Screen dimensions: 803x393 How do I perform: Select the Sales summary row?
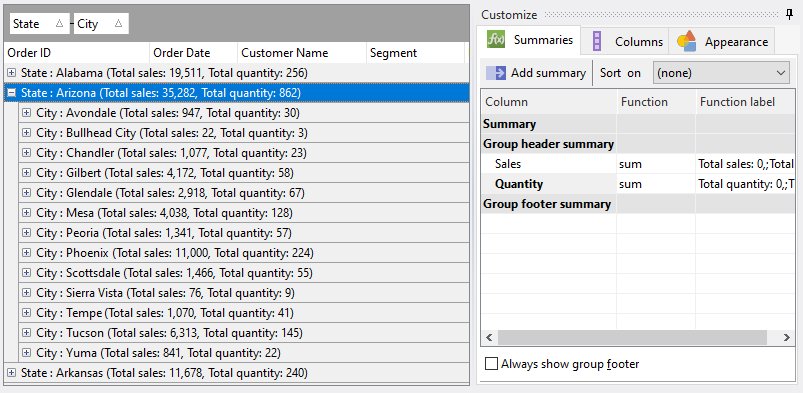tap(638, 164)
